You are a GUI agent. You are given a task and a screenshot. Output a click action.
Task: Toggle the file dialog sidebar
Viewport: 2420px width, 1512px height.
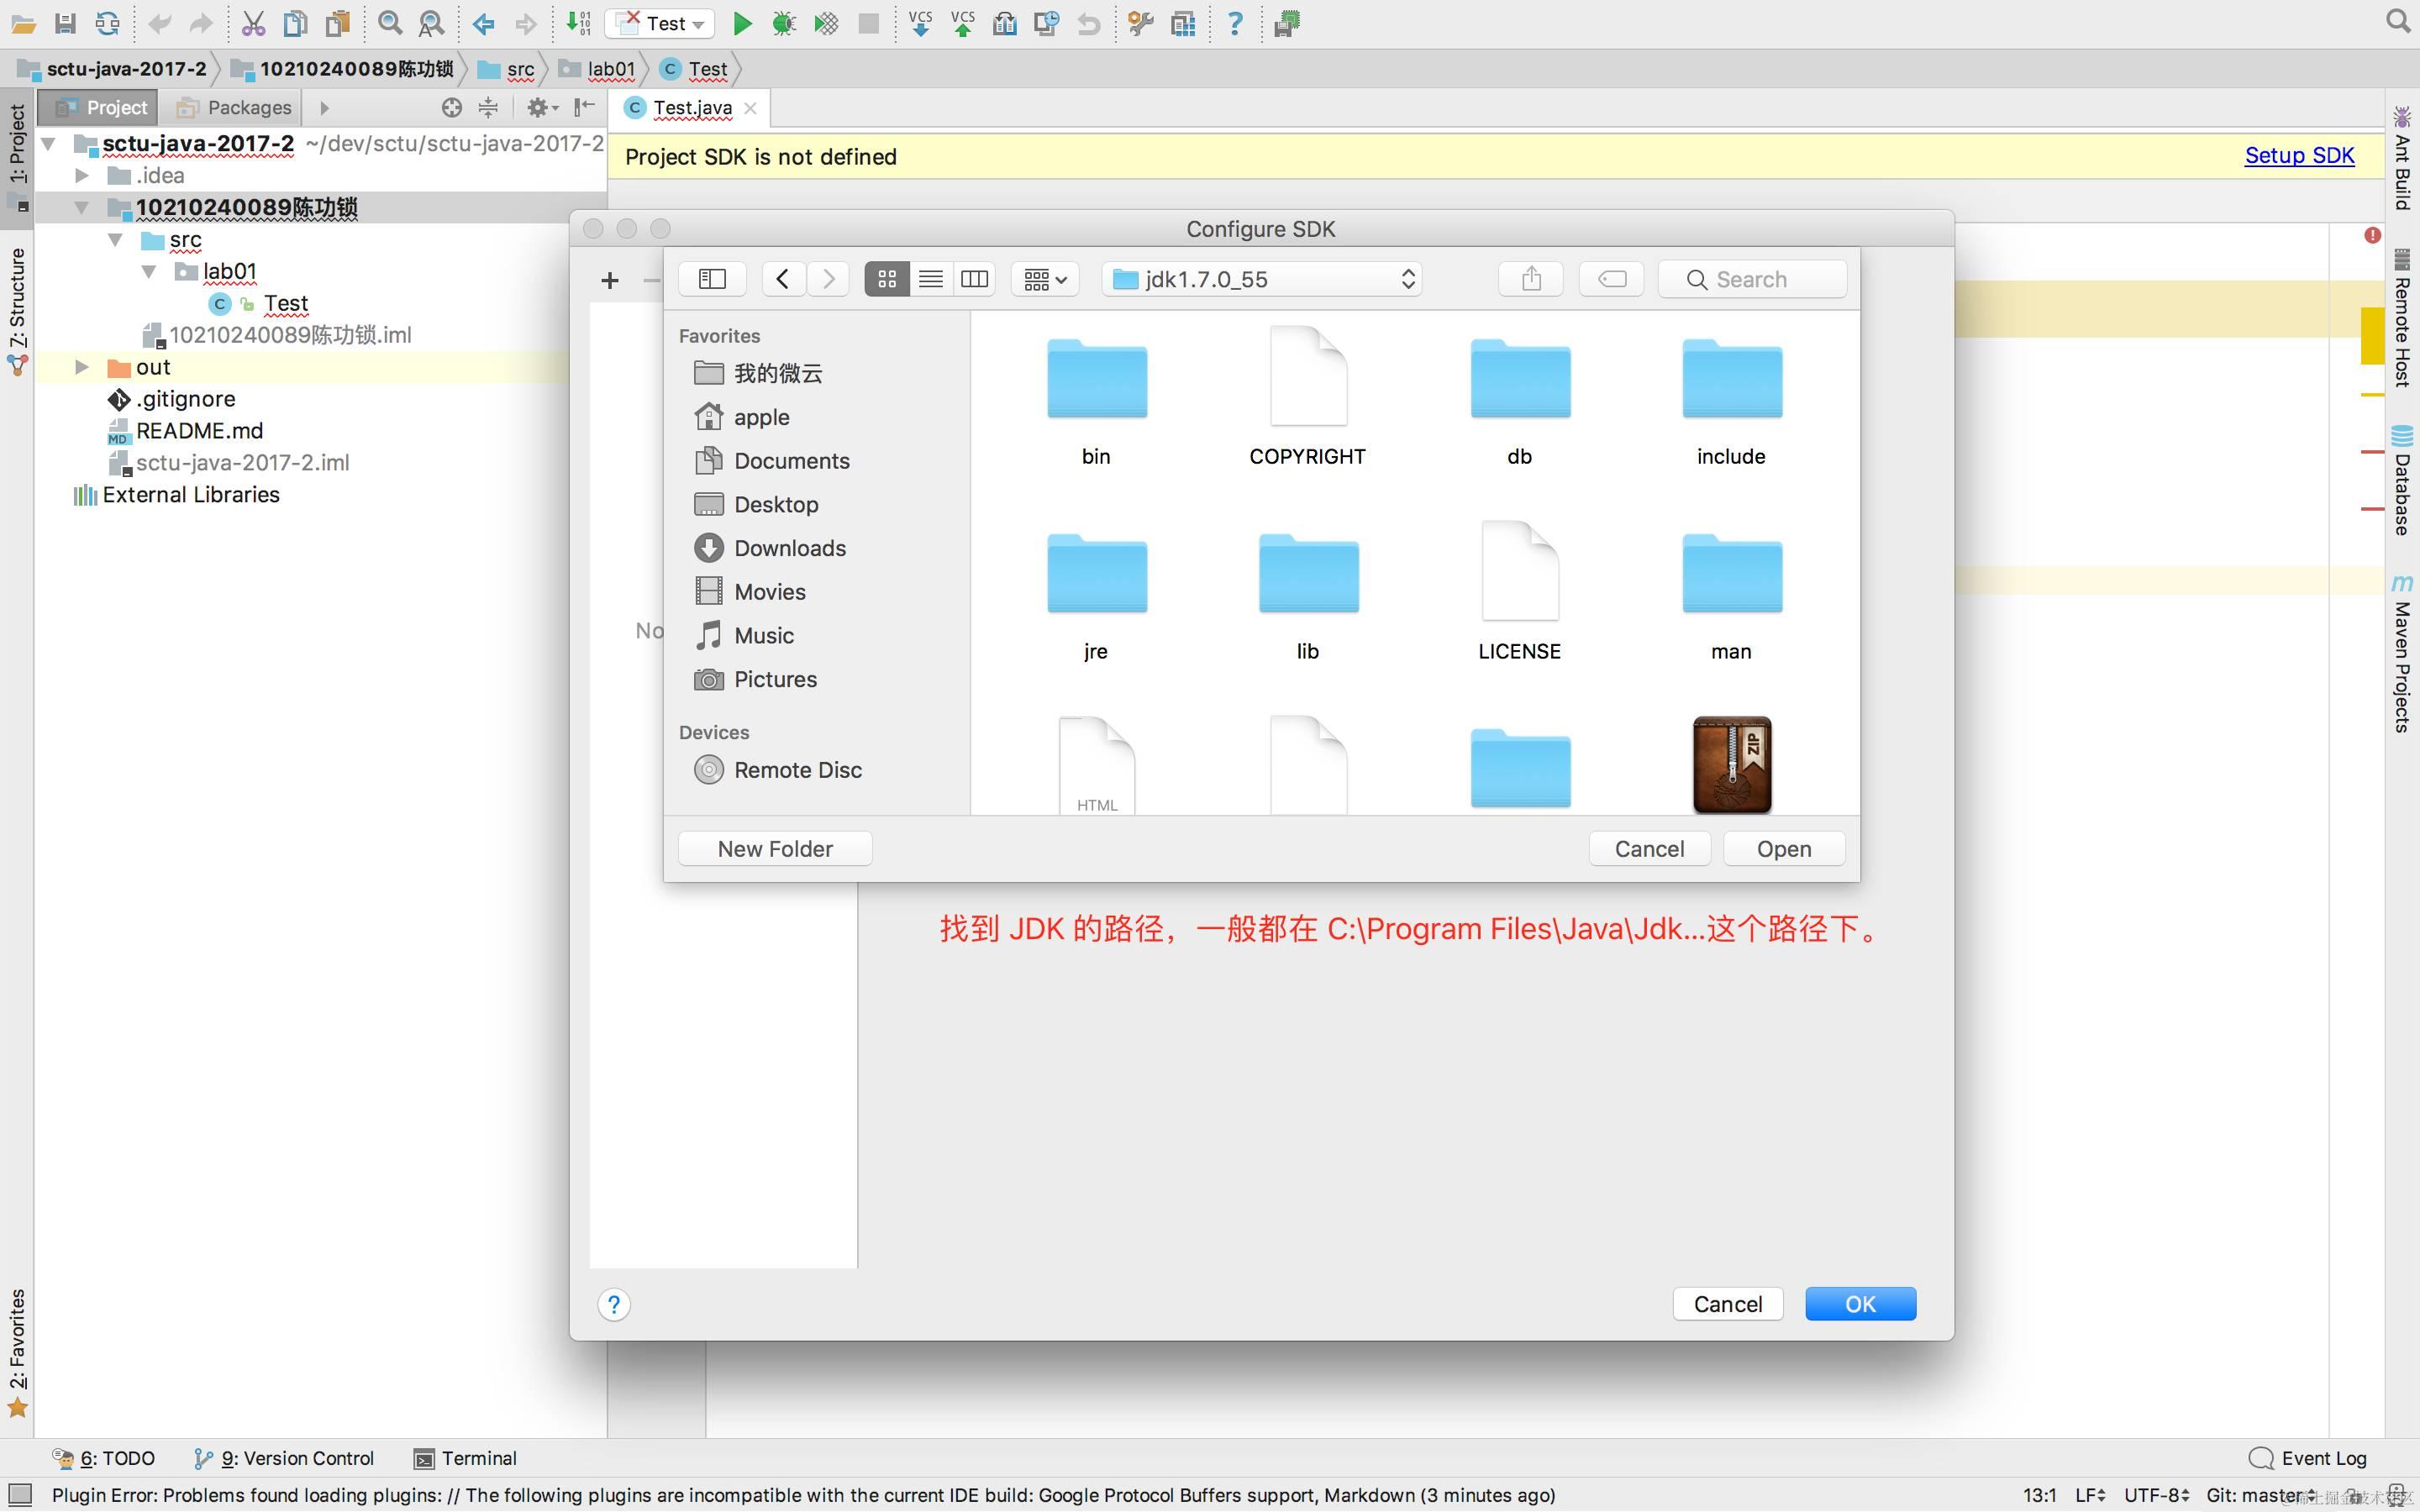tap(712, 279)
